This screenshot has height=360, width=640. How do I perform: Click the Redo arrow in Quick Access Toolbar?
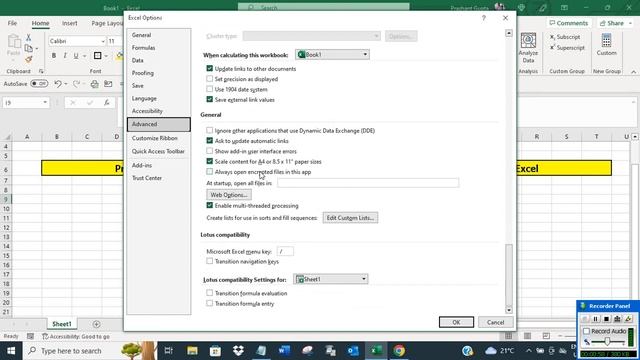pyautogui.click(x=76, y=84)
